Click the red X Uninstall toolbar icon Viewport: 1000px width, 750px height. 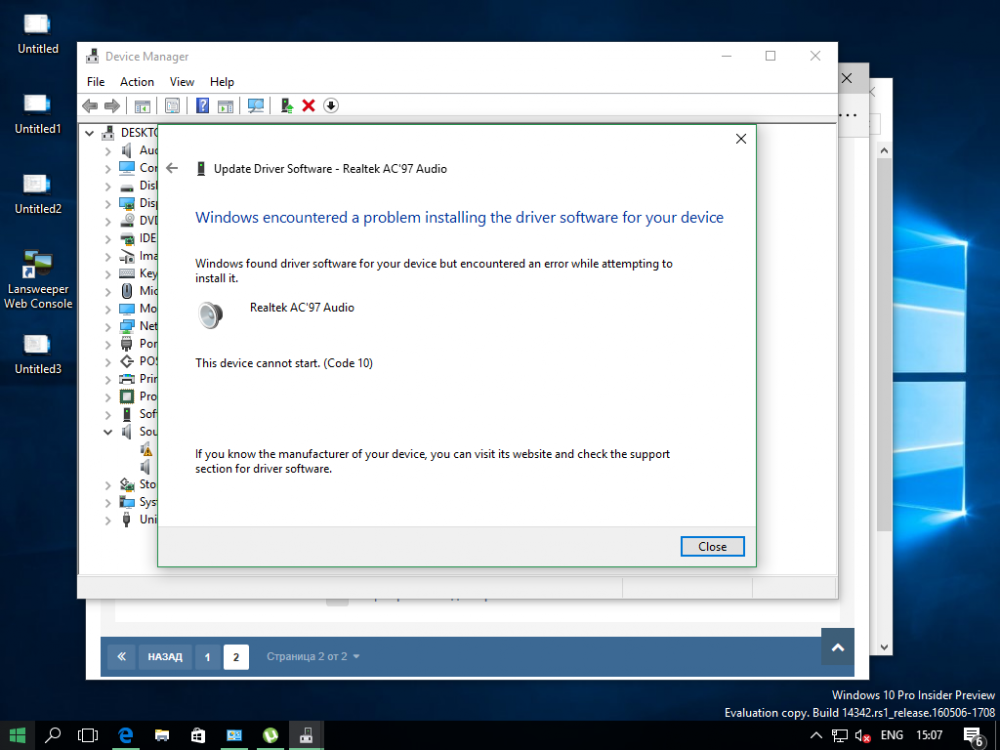point(309,106)
